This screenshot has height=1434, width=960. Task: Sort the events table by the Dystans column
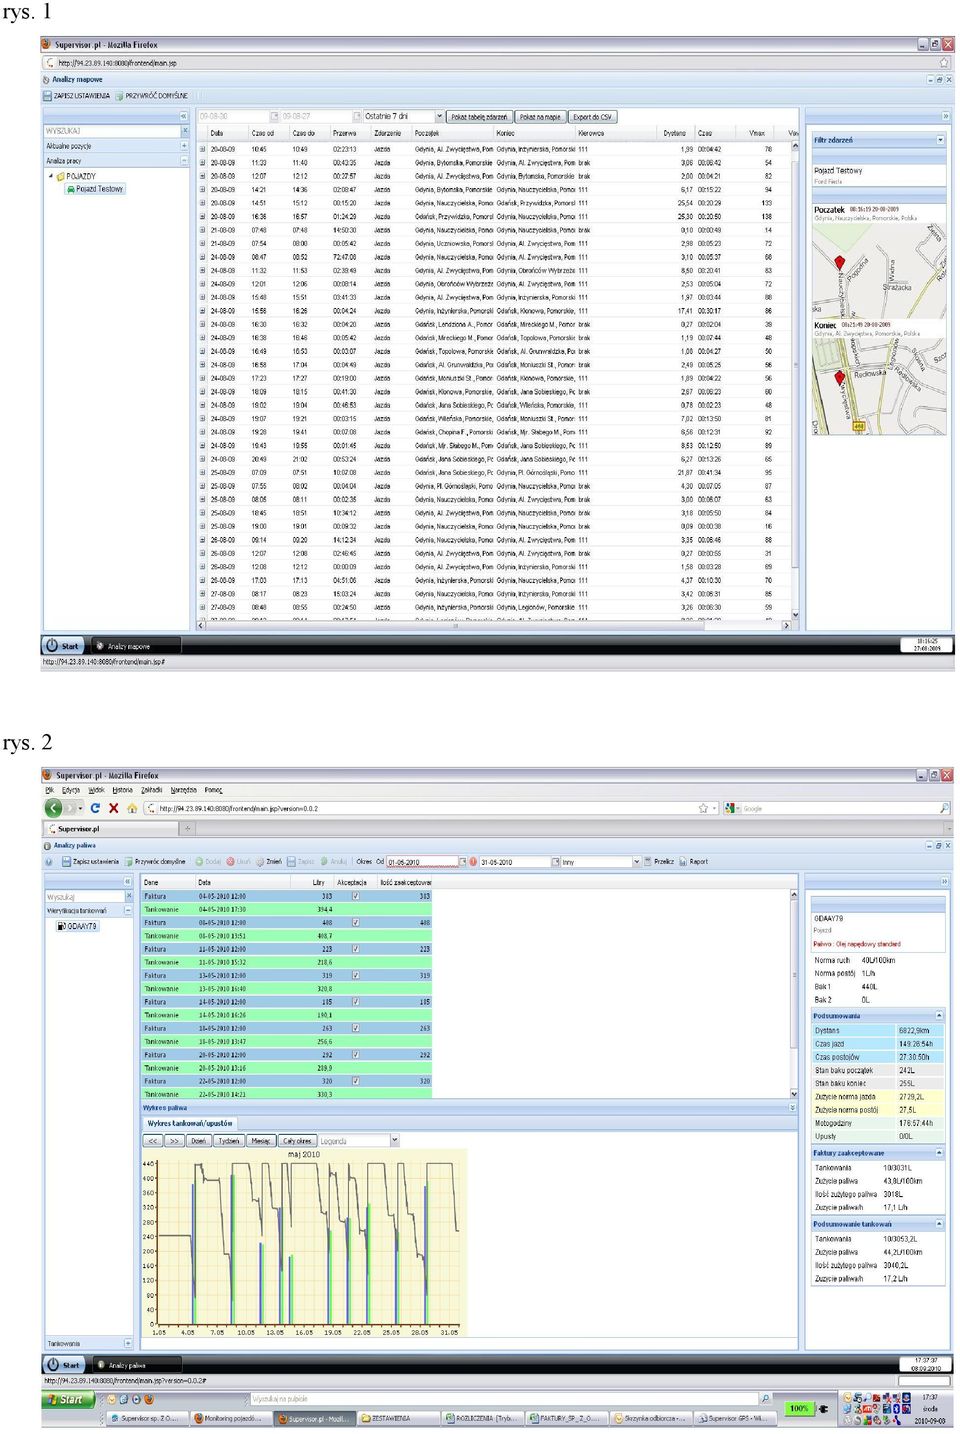point(675,133)
